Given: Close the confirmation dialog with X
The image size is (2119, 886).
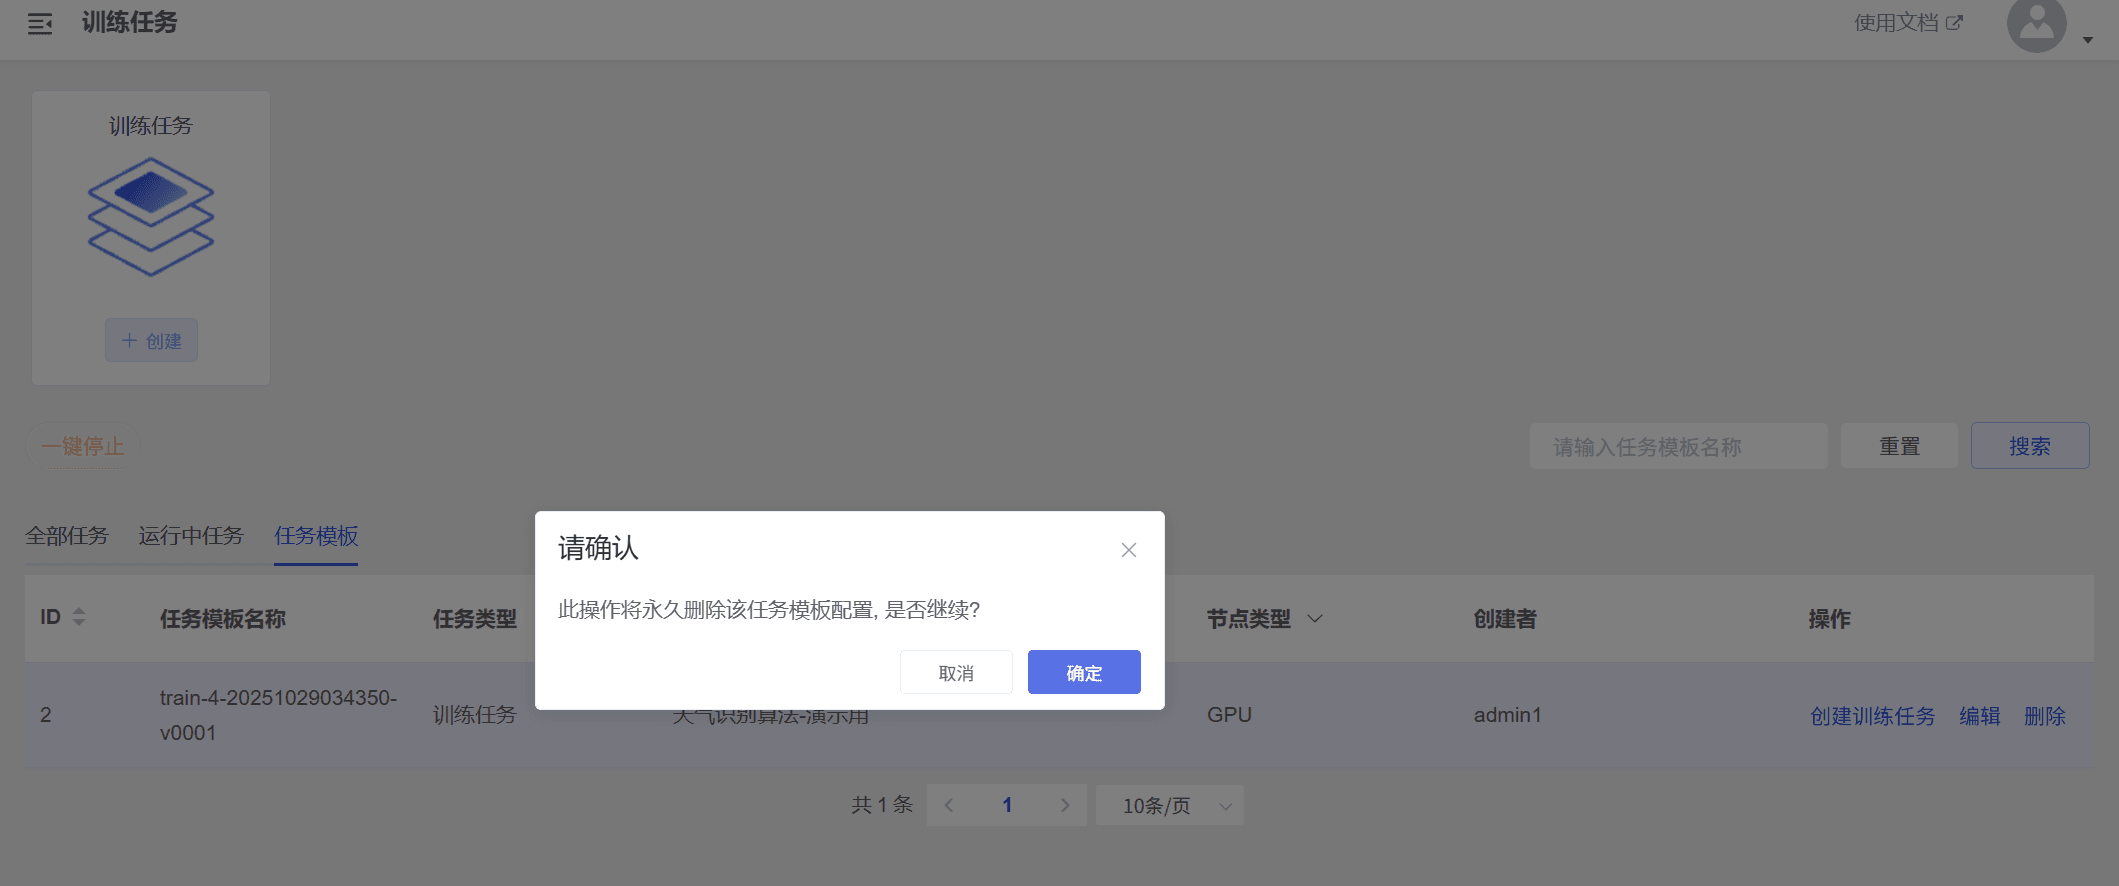Looking at the screenshot, I should coord(1128,550).
